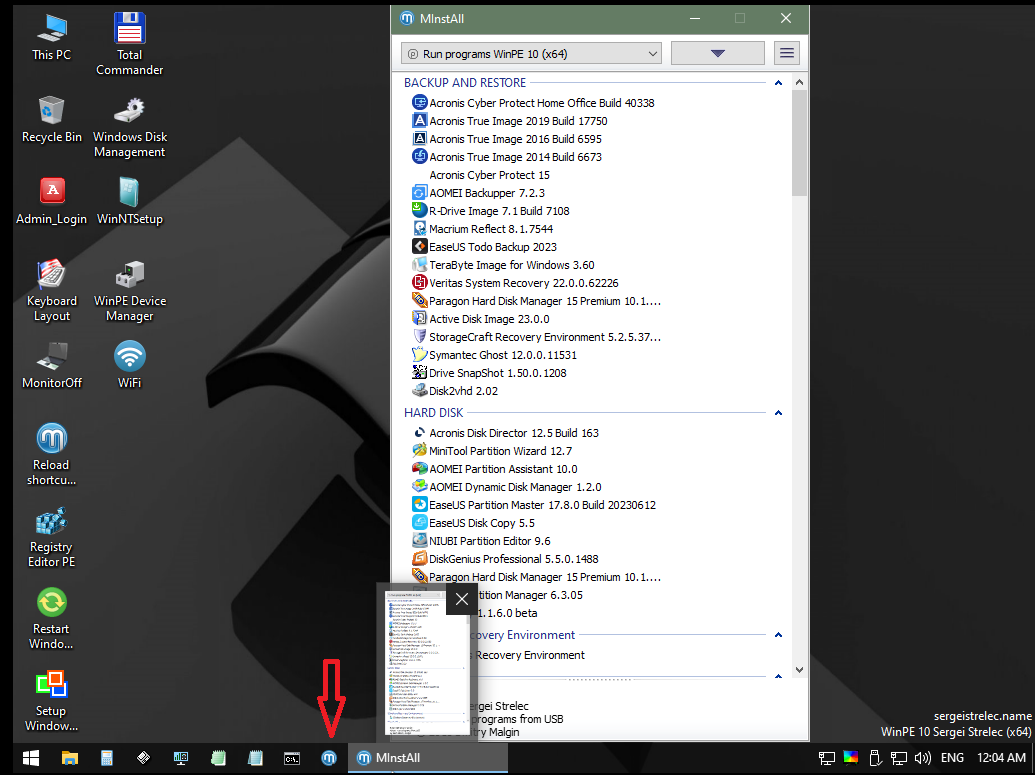The width and height of the screenshot is (1035, 775).
Task: Open the Run programs WinPE 10 dropdown
Action: (531, 53)
